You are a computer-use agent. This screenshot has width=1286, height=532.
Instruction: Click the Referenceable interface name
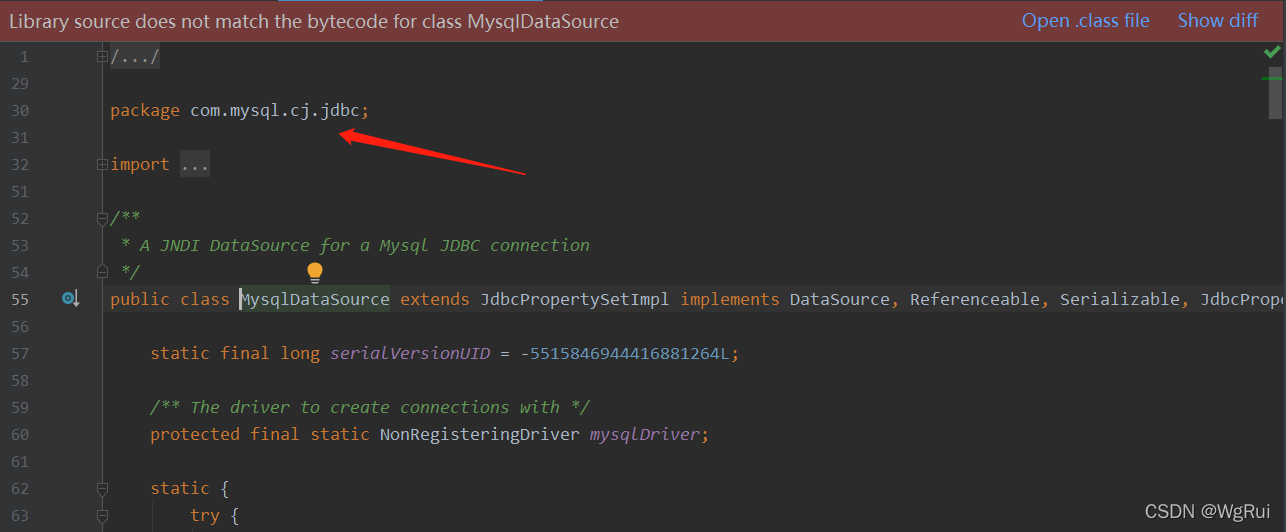click(974, 299)
